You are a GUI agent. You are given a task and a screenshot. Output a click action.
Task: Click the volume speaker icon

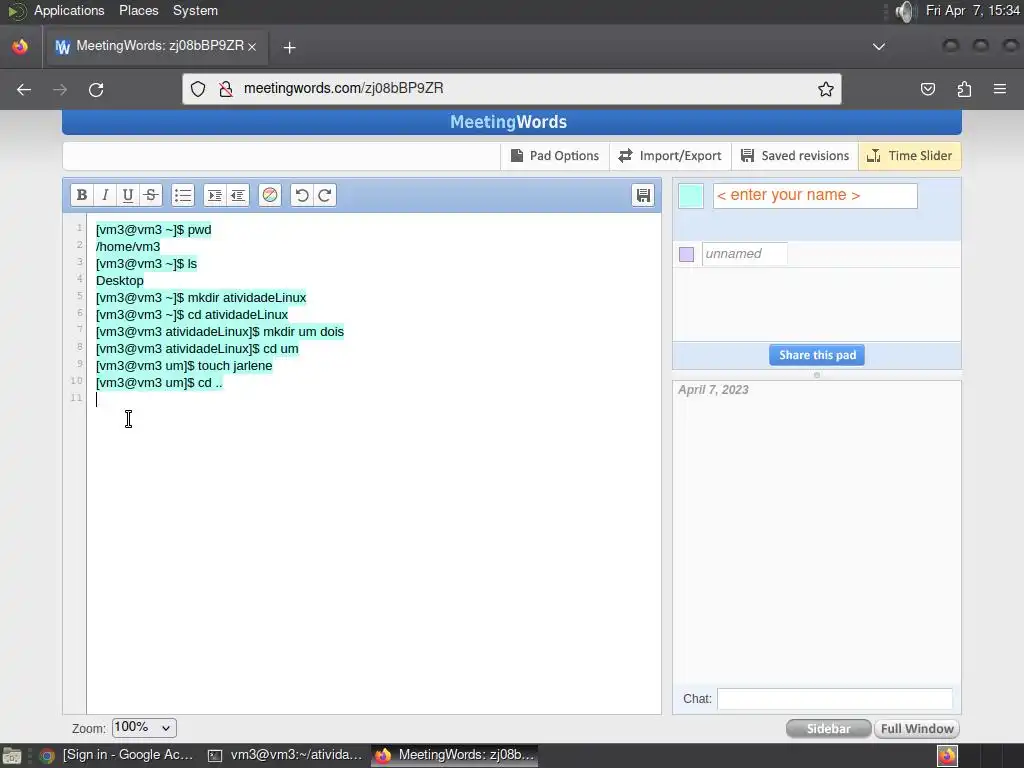[x=904, y=11]
